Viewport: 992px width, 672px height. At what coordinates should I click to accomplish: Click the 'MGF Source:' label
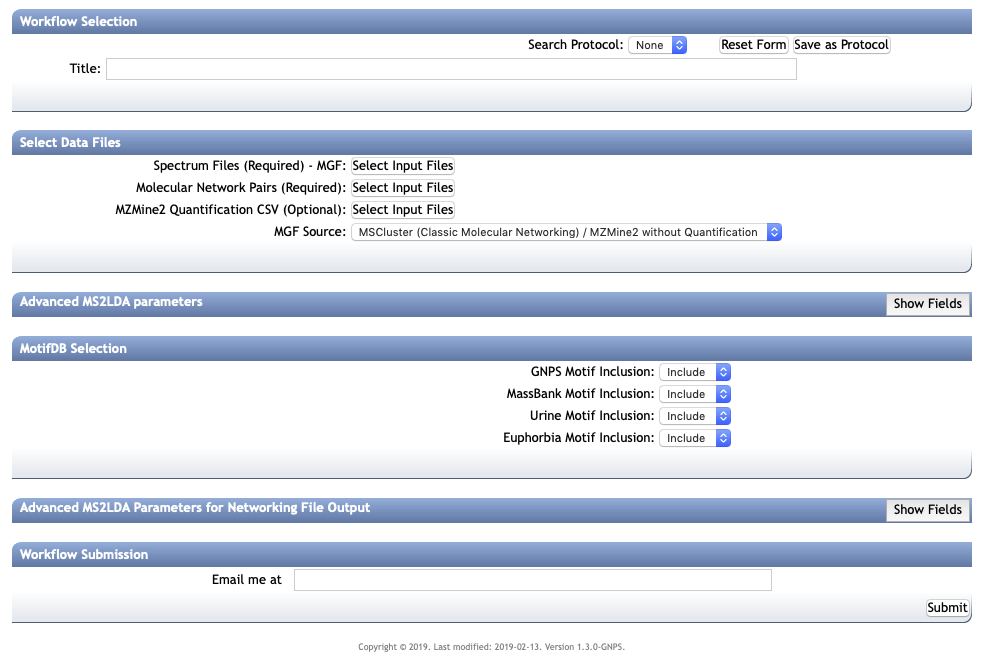tap(310, 232)
